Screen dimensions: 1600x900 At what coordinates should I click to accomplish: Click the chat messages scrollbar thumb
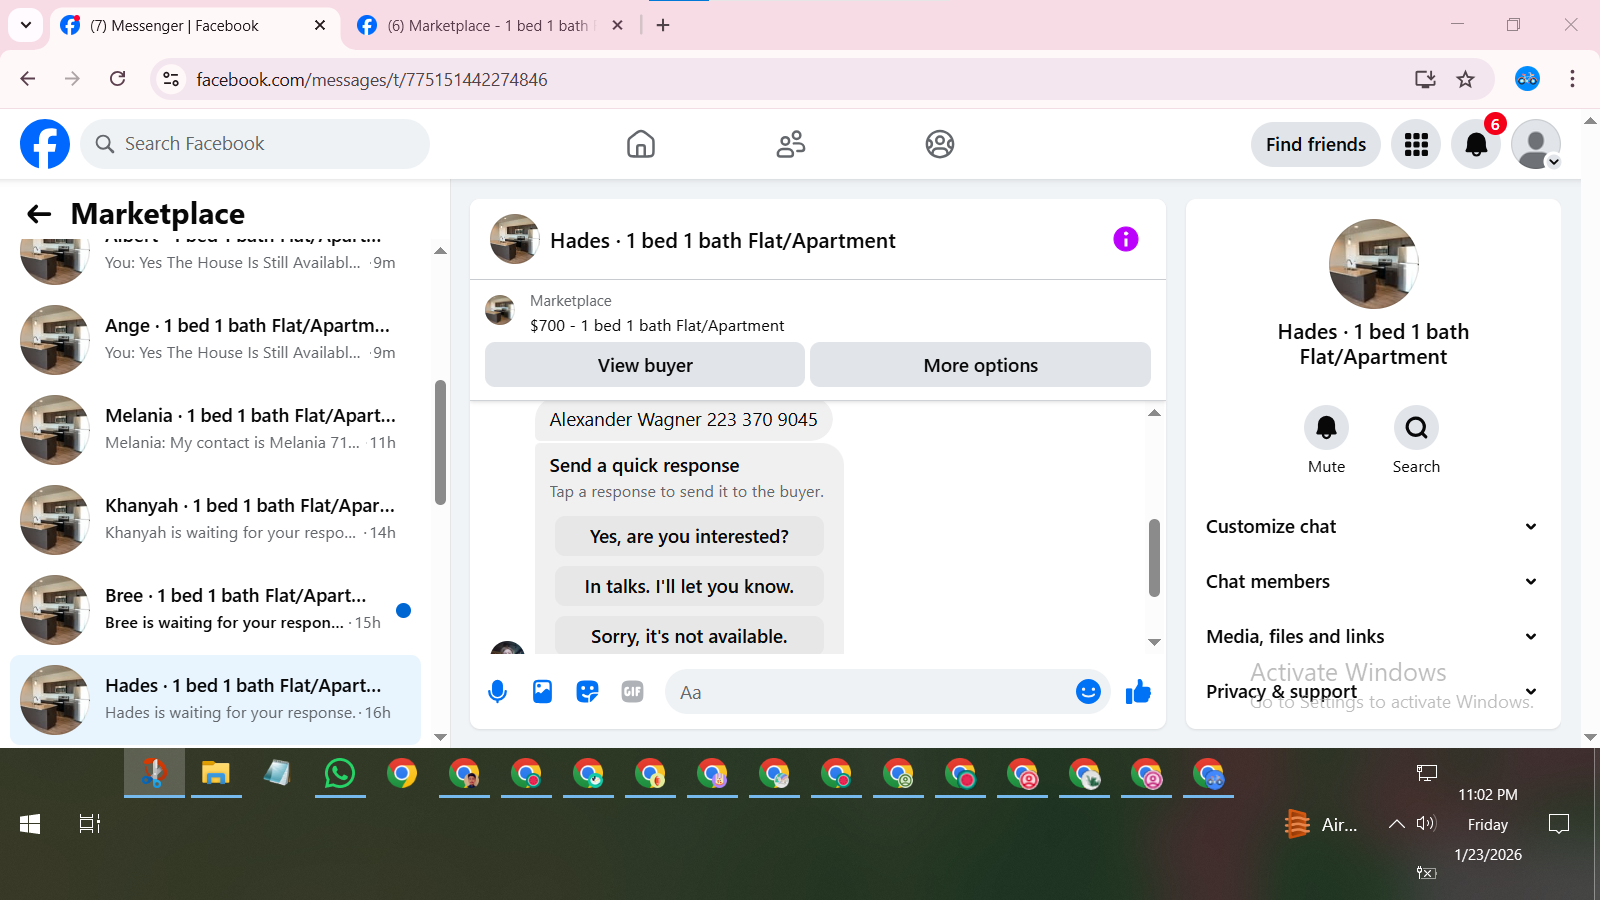coord(1154,557)
